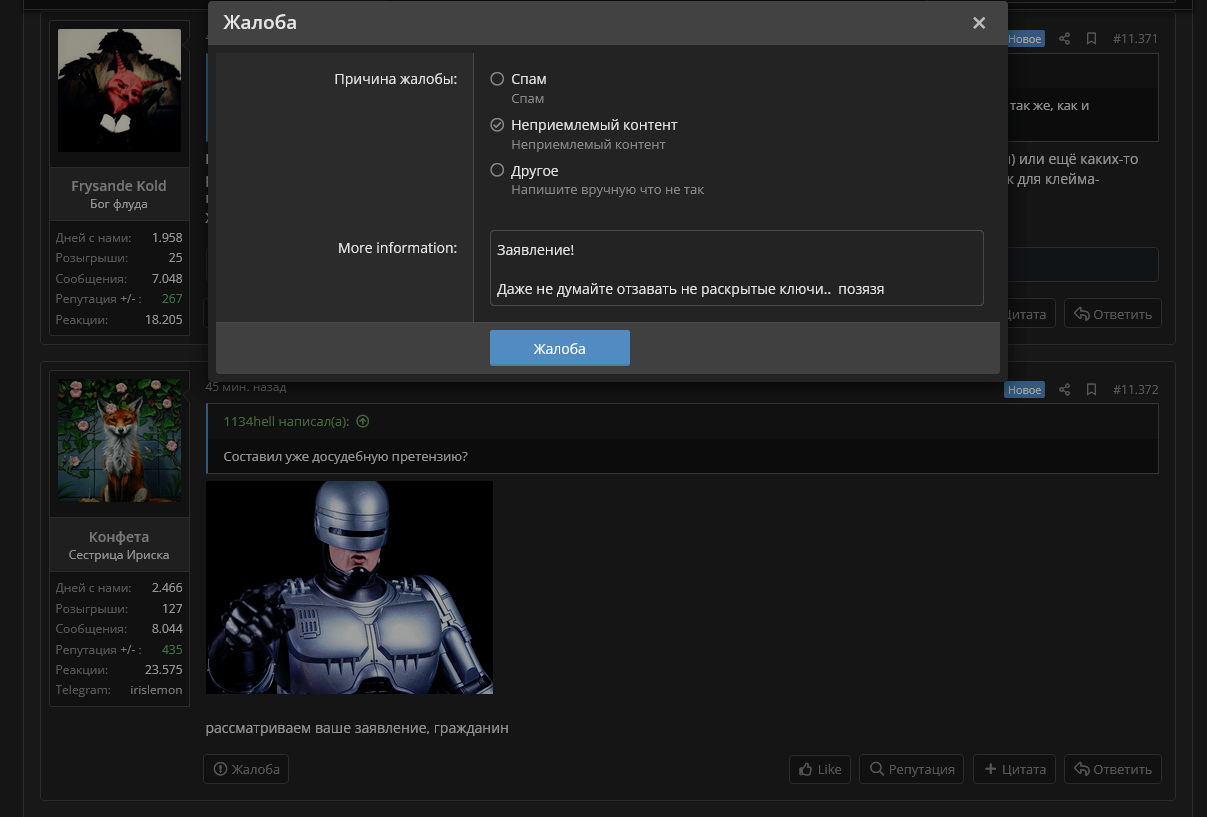Screen dimensions: 1207x817
Task: Open Репутация for Конфета's post
Action: click(x=911, y=769)
